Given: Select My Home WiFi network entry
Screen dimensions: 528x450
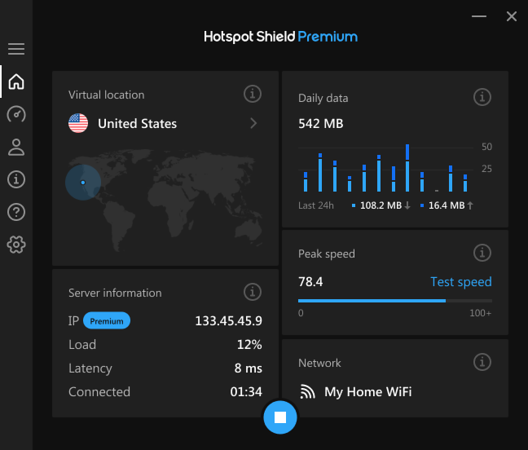Looking at the screenshot, I should pos(356,392).
